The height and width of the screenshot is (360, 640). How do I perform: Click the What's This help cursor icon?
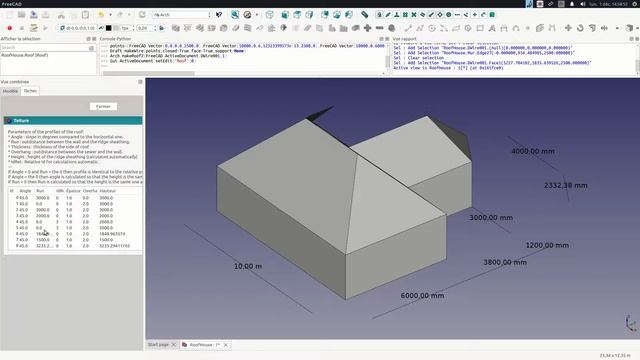click(219, 15)
